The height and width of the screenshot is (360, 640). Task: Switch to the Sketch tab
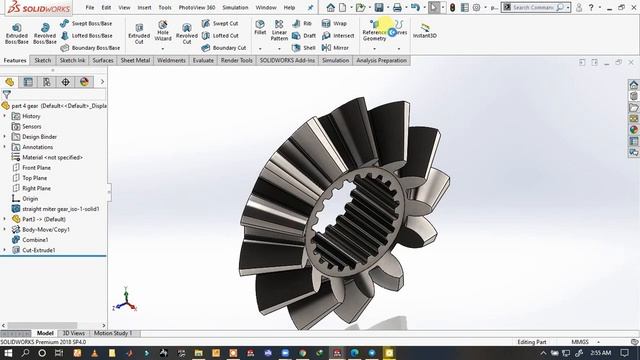(42, 60)
